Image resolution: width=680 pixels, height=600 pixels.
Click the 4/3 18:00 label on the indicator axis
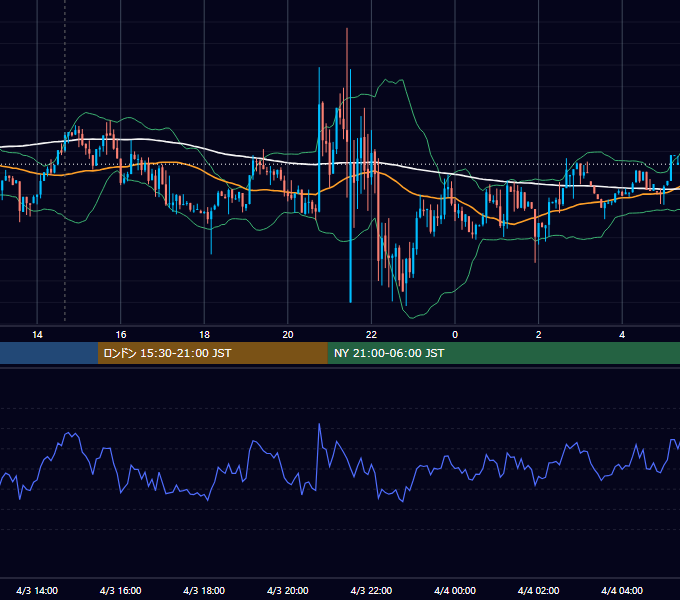click(x=204, y=590)
